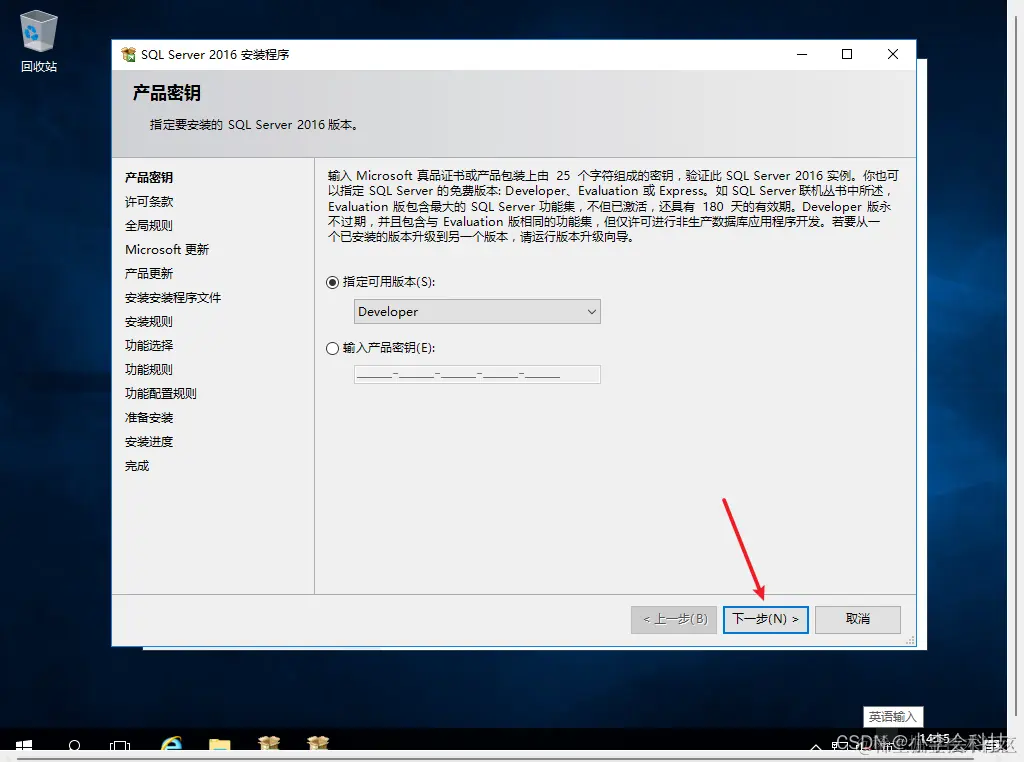This screenshot has height=762, width=1024.
Task: Open the Windows Start menu
Action: pyautogui.click(x=24, y=746)
